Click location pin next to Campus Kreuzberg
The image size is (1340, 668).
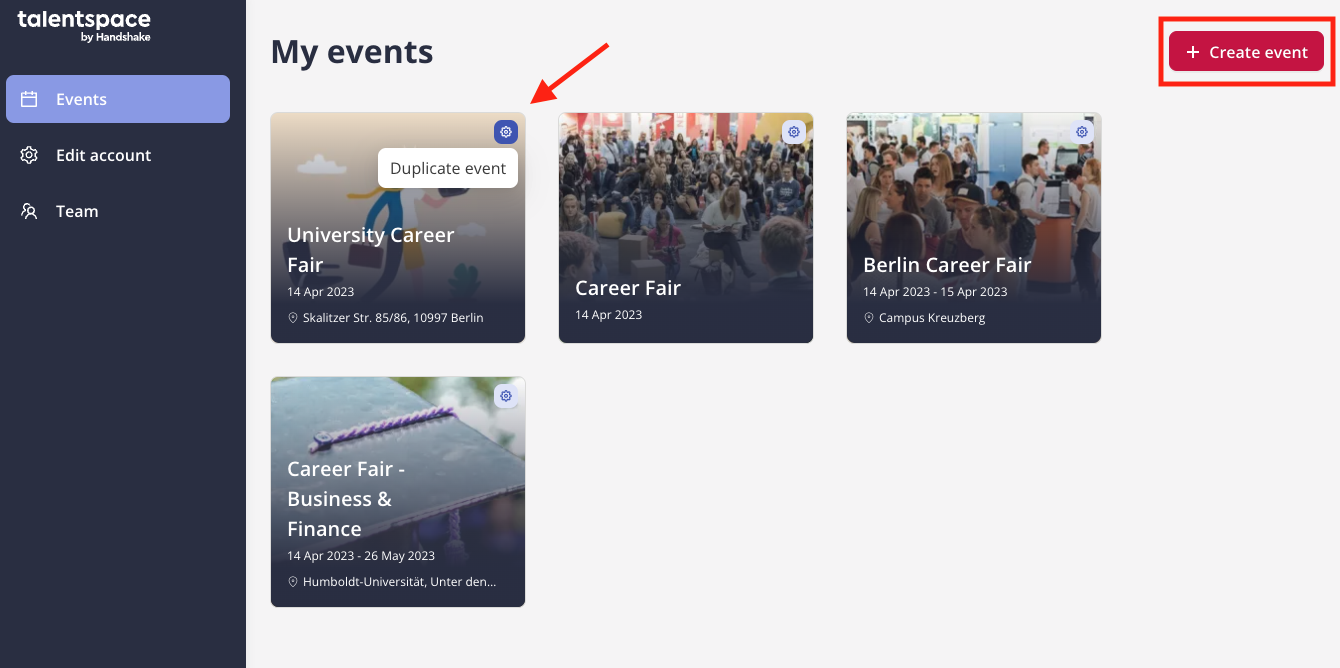pos(869,318)
